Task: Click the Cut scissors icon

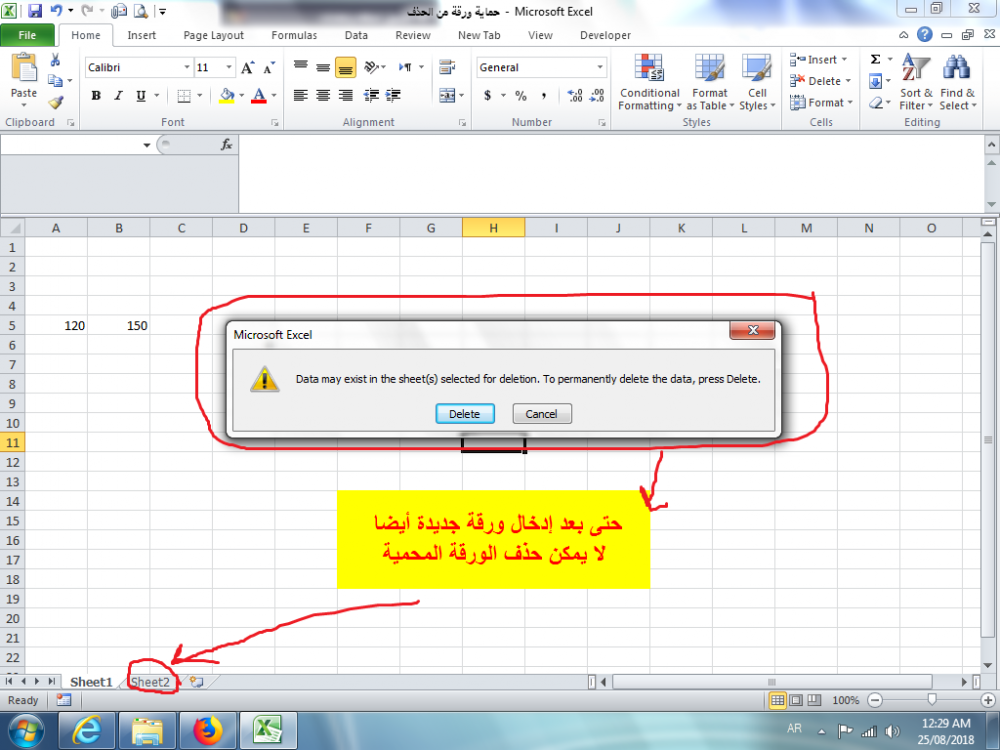Action: point(55,60)
